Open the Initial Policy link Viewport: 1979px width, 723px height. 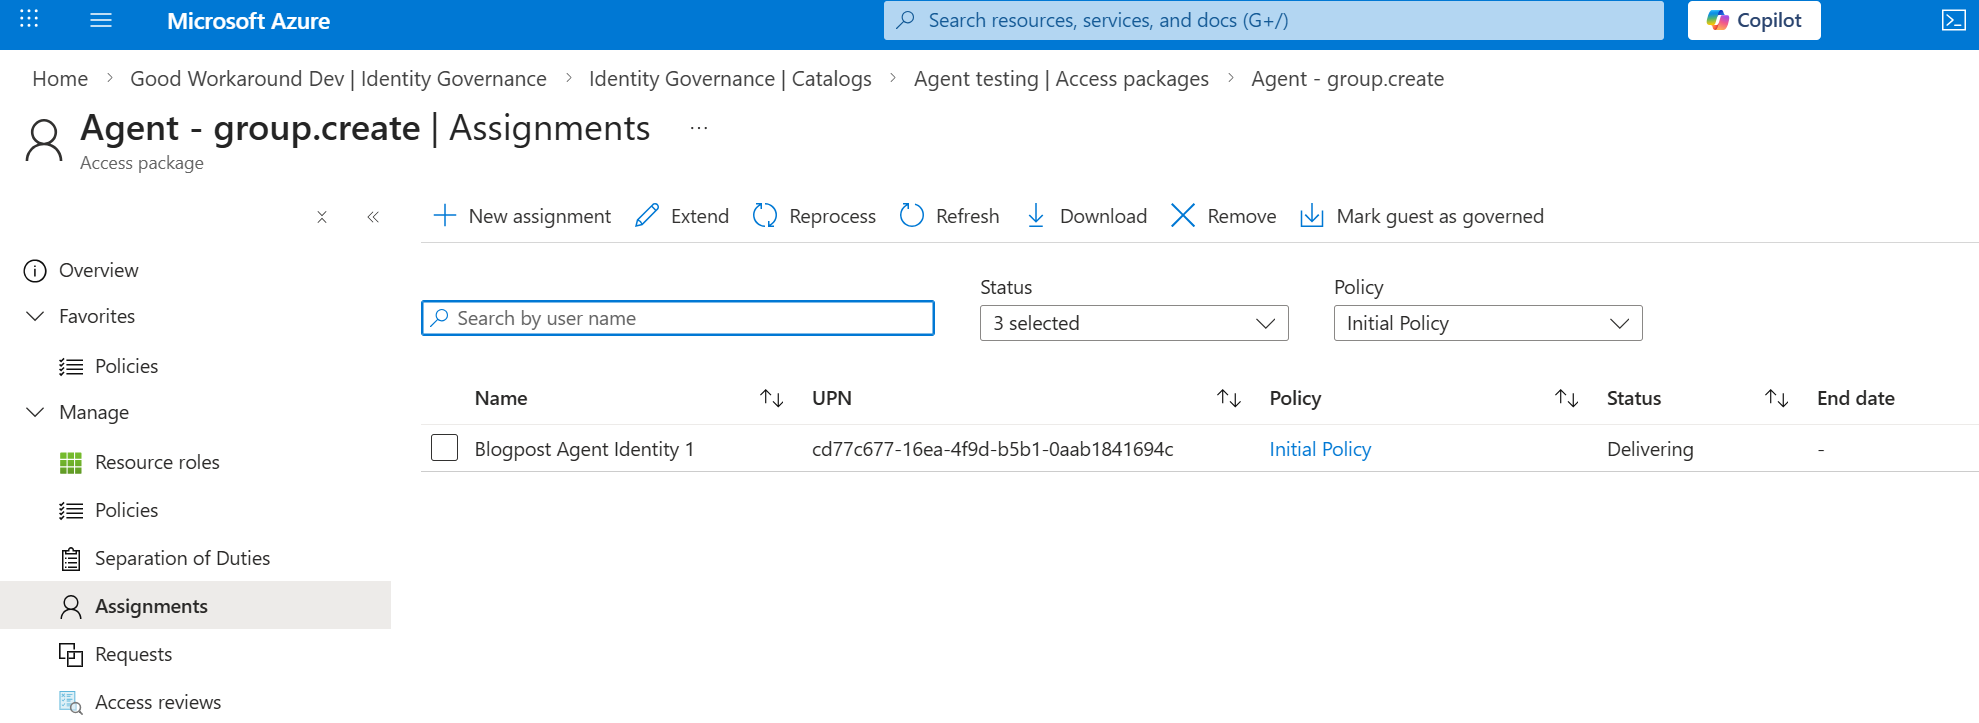tap(1319, 449)
